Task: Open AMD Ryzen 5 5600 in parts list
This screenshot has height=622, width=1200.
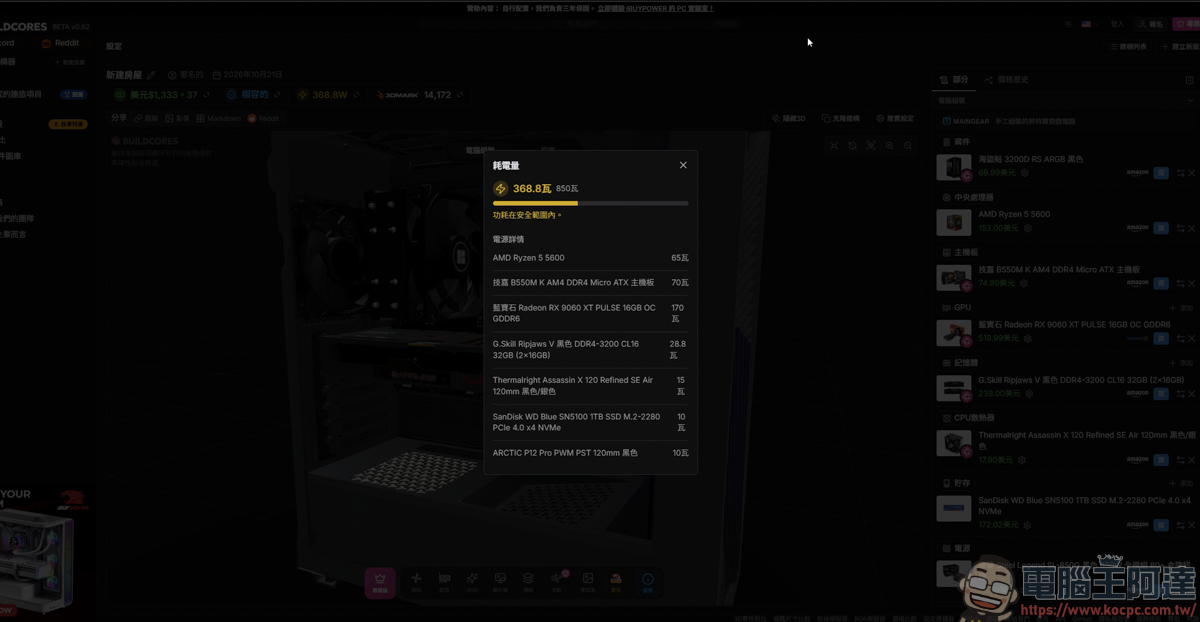Action: 1014,214
